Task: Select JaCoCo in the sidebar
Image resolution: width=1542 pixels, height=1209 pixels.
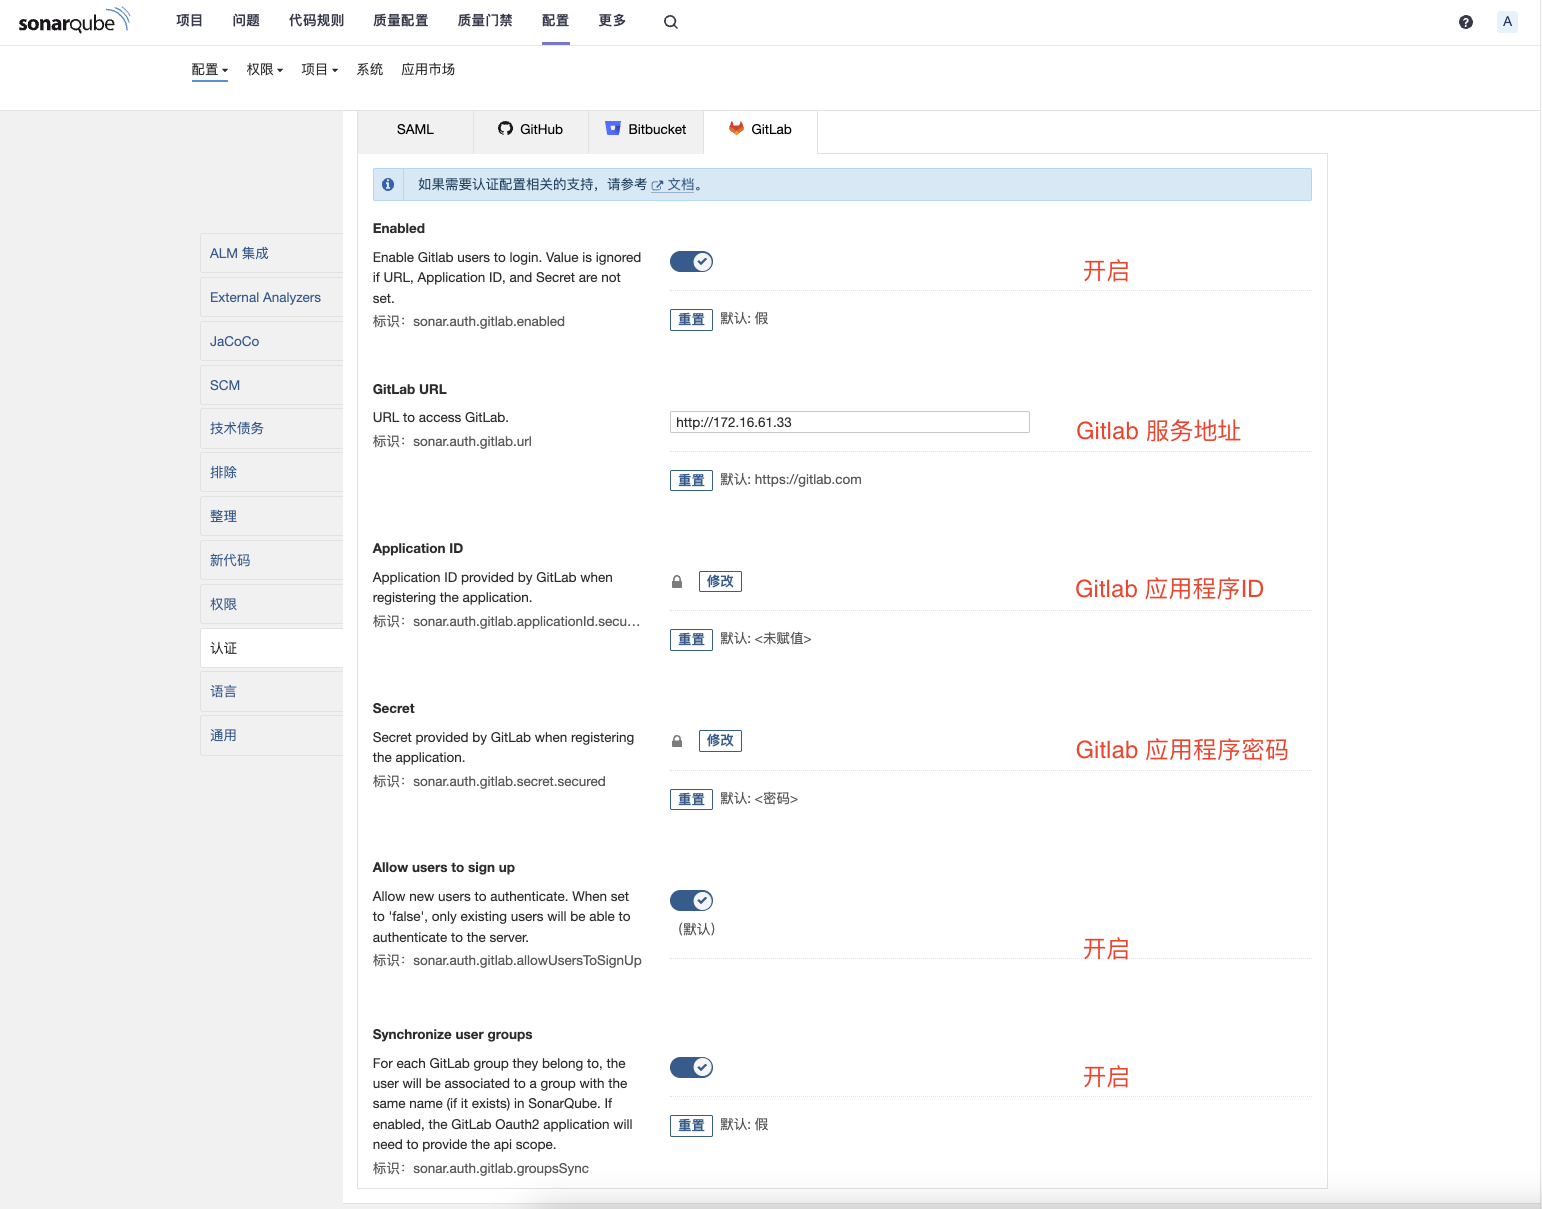Action: (x=272, y=342)
